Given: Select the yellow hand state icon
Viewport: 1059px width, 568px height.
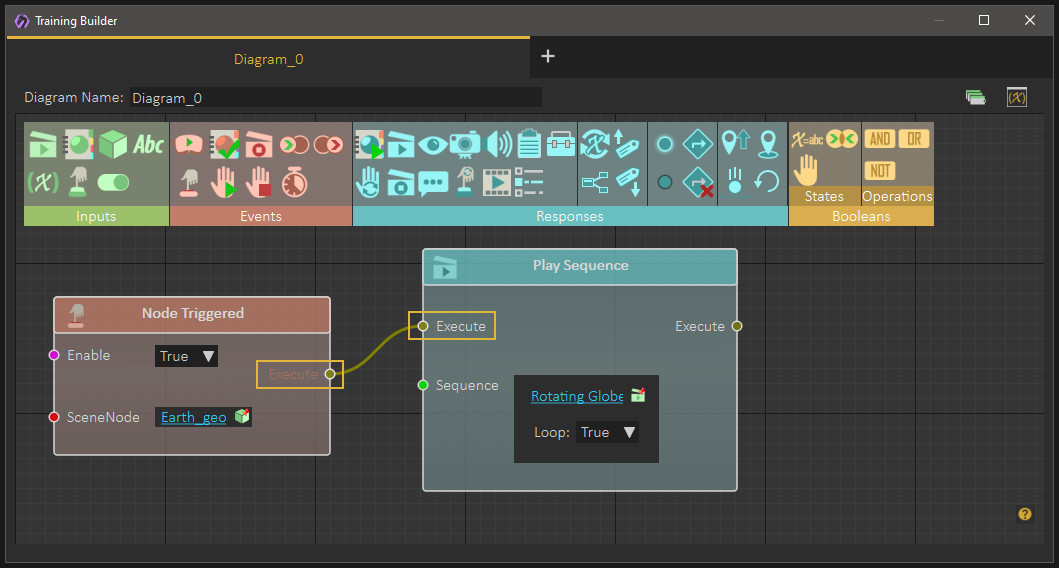Looking at the screenshot, I should (805, 170).
